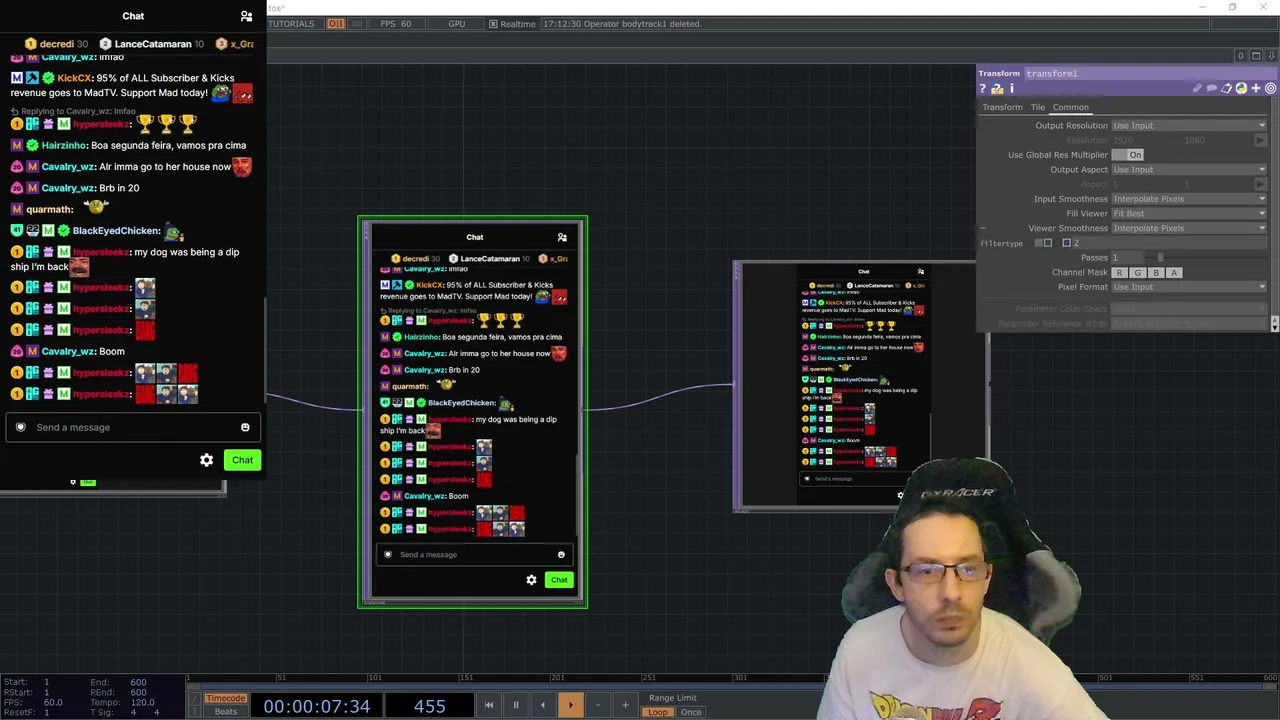The width and height of the screenshot is (1280, 720).
Task: Switch timeline display to Beats
Action: (225, 712)
